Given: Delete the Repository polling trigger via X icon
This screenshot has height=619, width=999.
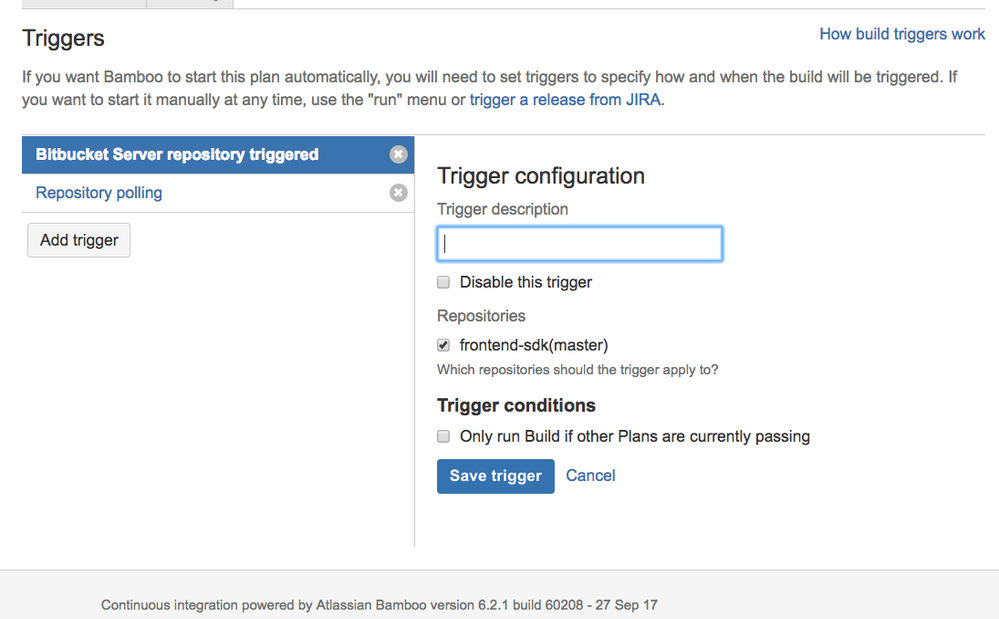Looking at the screenshot, I should pyautogui.click(x=398, y=193).
